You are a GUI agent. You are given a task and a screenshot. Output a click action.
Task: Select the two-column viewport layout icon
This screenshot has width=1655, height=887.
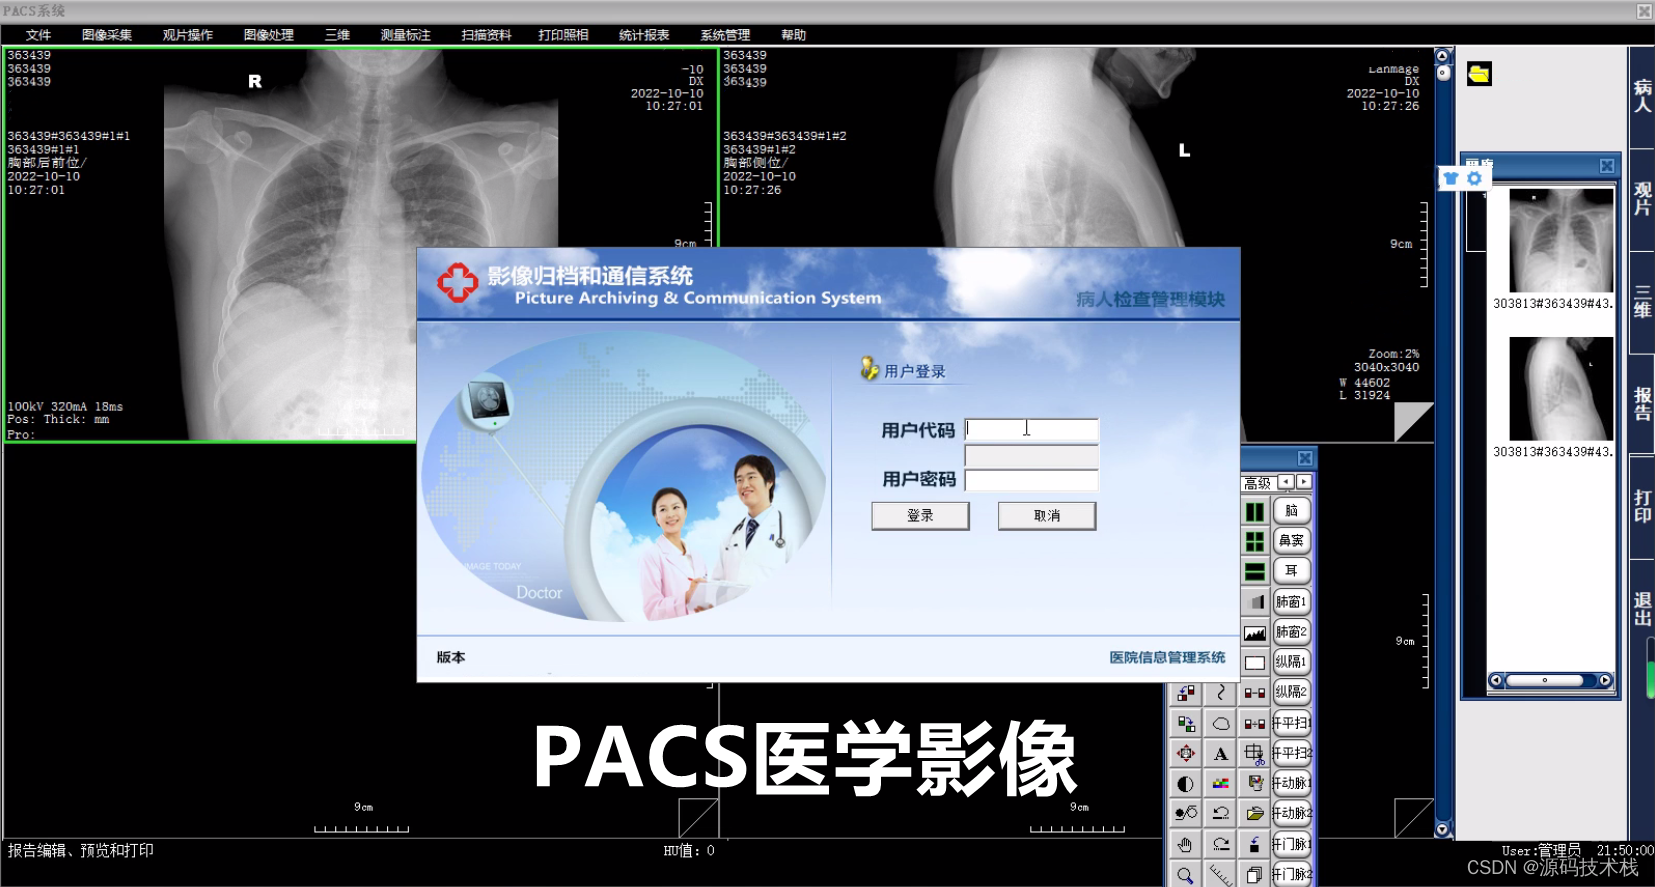(x=1255, y=512)
